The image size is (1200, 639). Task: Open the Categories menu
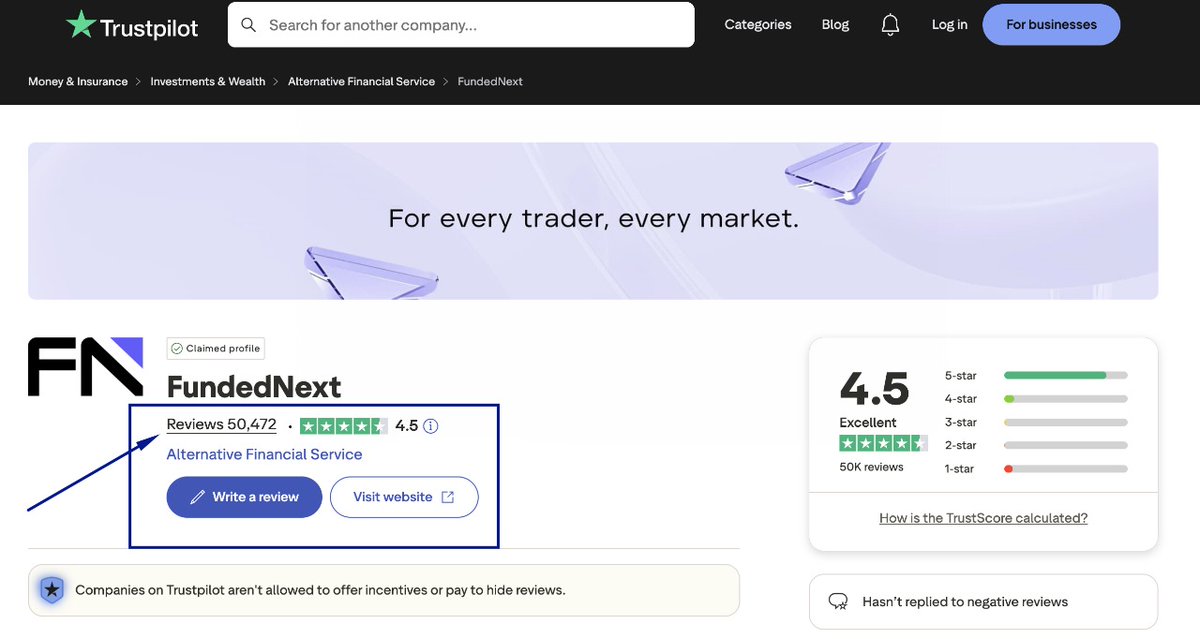point(758,25)
